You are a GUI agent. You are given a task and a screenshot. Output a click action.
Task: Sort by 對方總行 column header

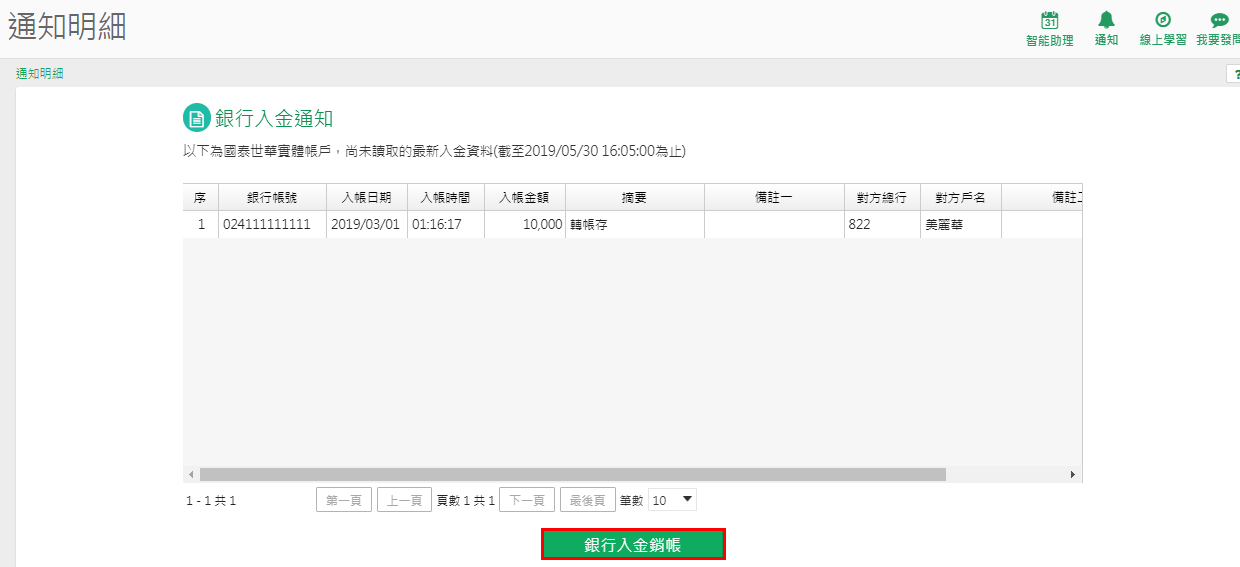882,197
